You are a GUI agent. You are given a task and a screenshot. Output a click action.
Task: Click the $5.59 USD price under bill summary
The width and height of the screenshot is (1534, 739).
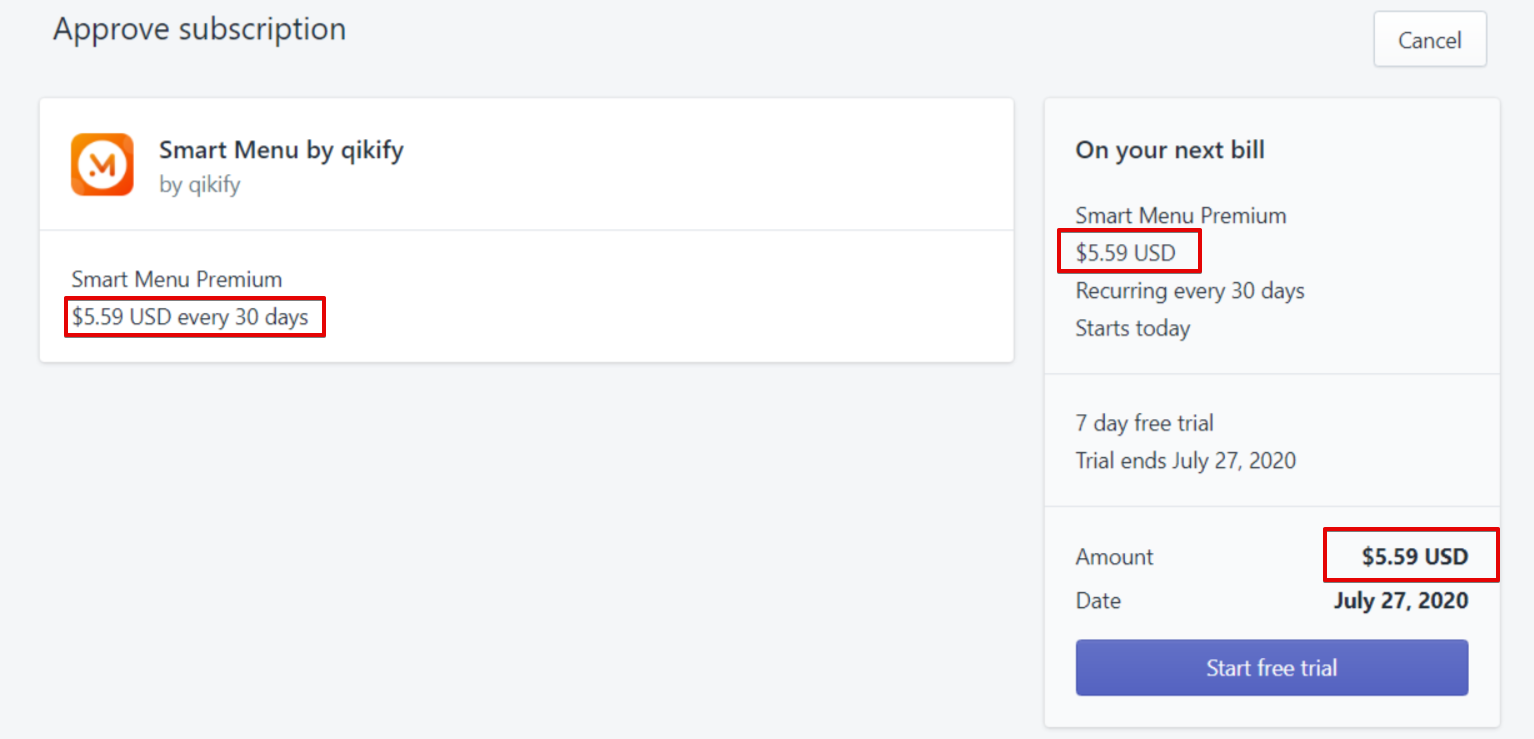click(1126, 253)
